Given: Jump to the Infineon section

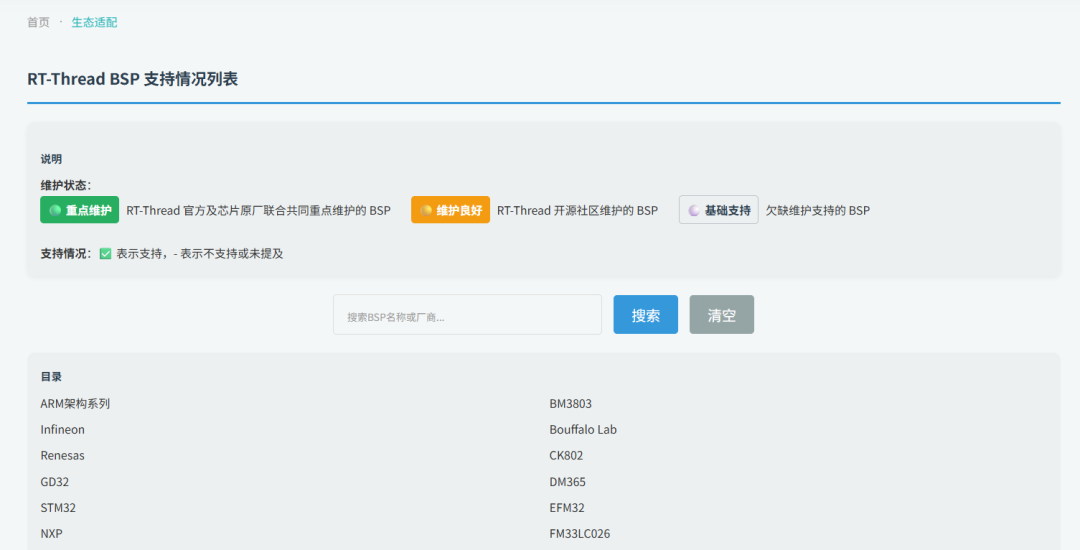Looking at the screenshot, I should [63, 430].
